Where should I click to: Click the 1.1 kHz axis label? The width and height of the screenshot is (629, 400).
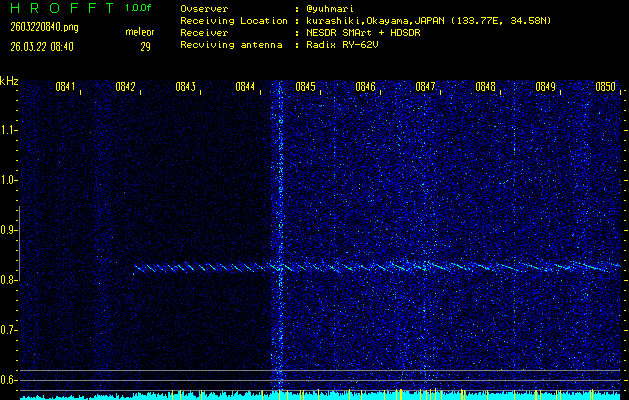pyautogui.click(x=7, y=130)
